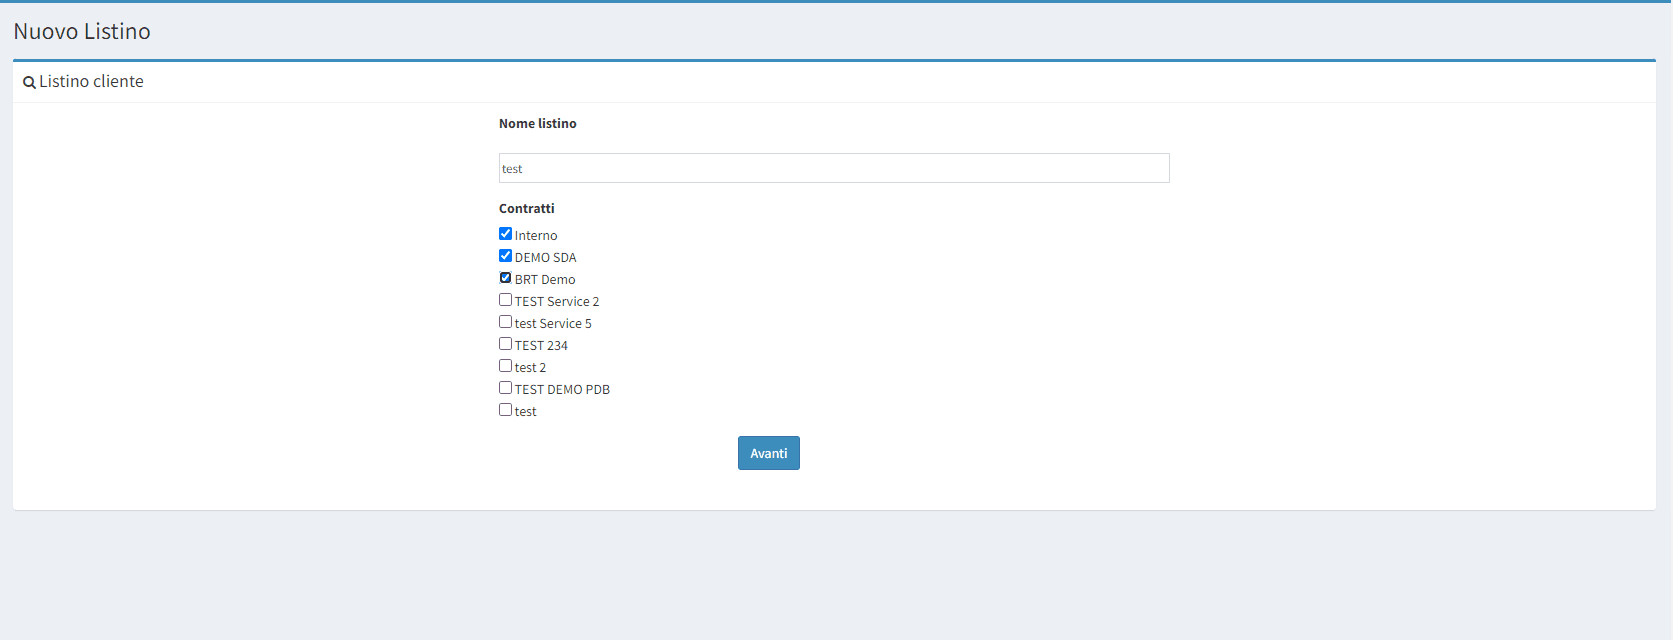
Task: Click the TEST 234 label text
Action: [541, 346]
